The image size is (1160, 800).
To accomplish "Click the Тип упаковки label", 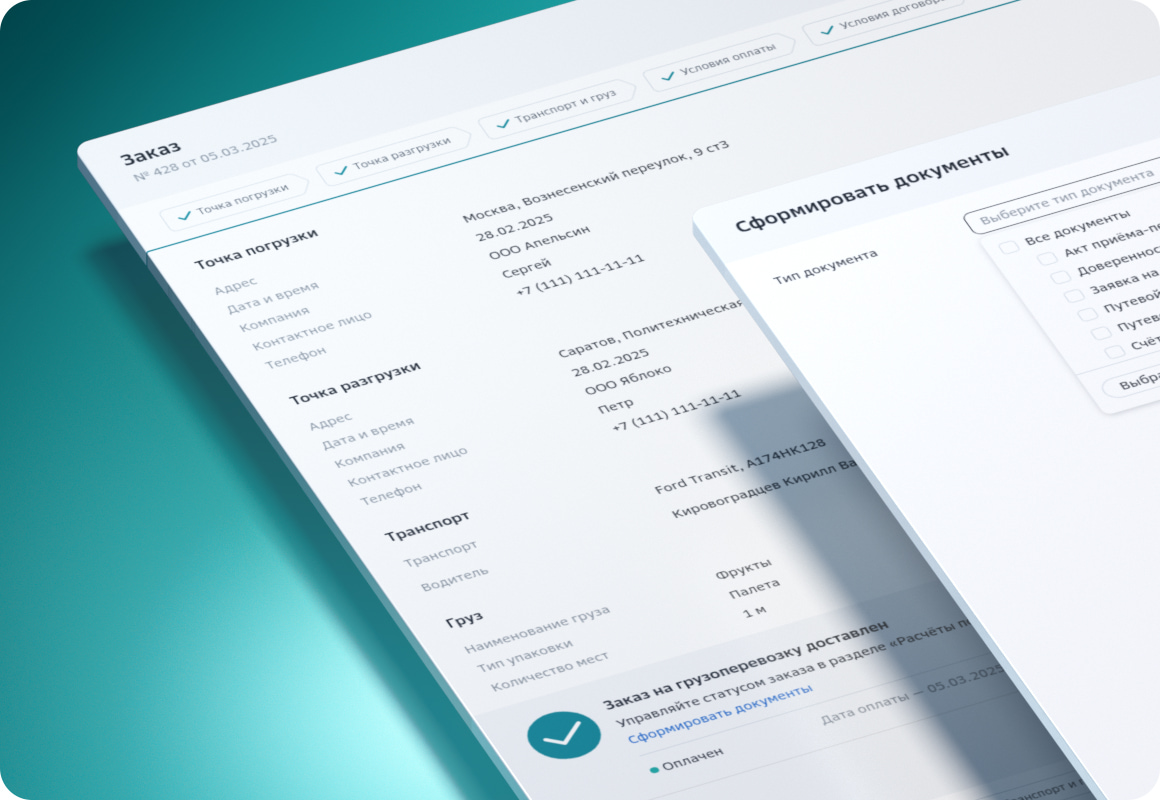I will tap(524, 656).
